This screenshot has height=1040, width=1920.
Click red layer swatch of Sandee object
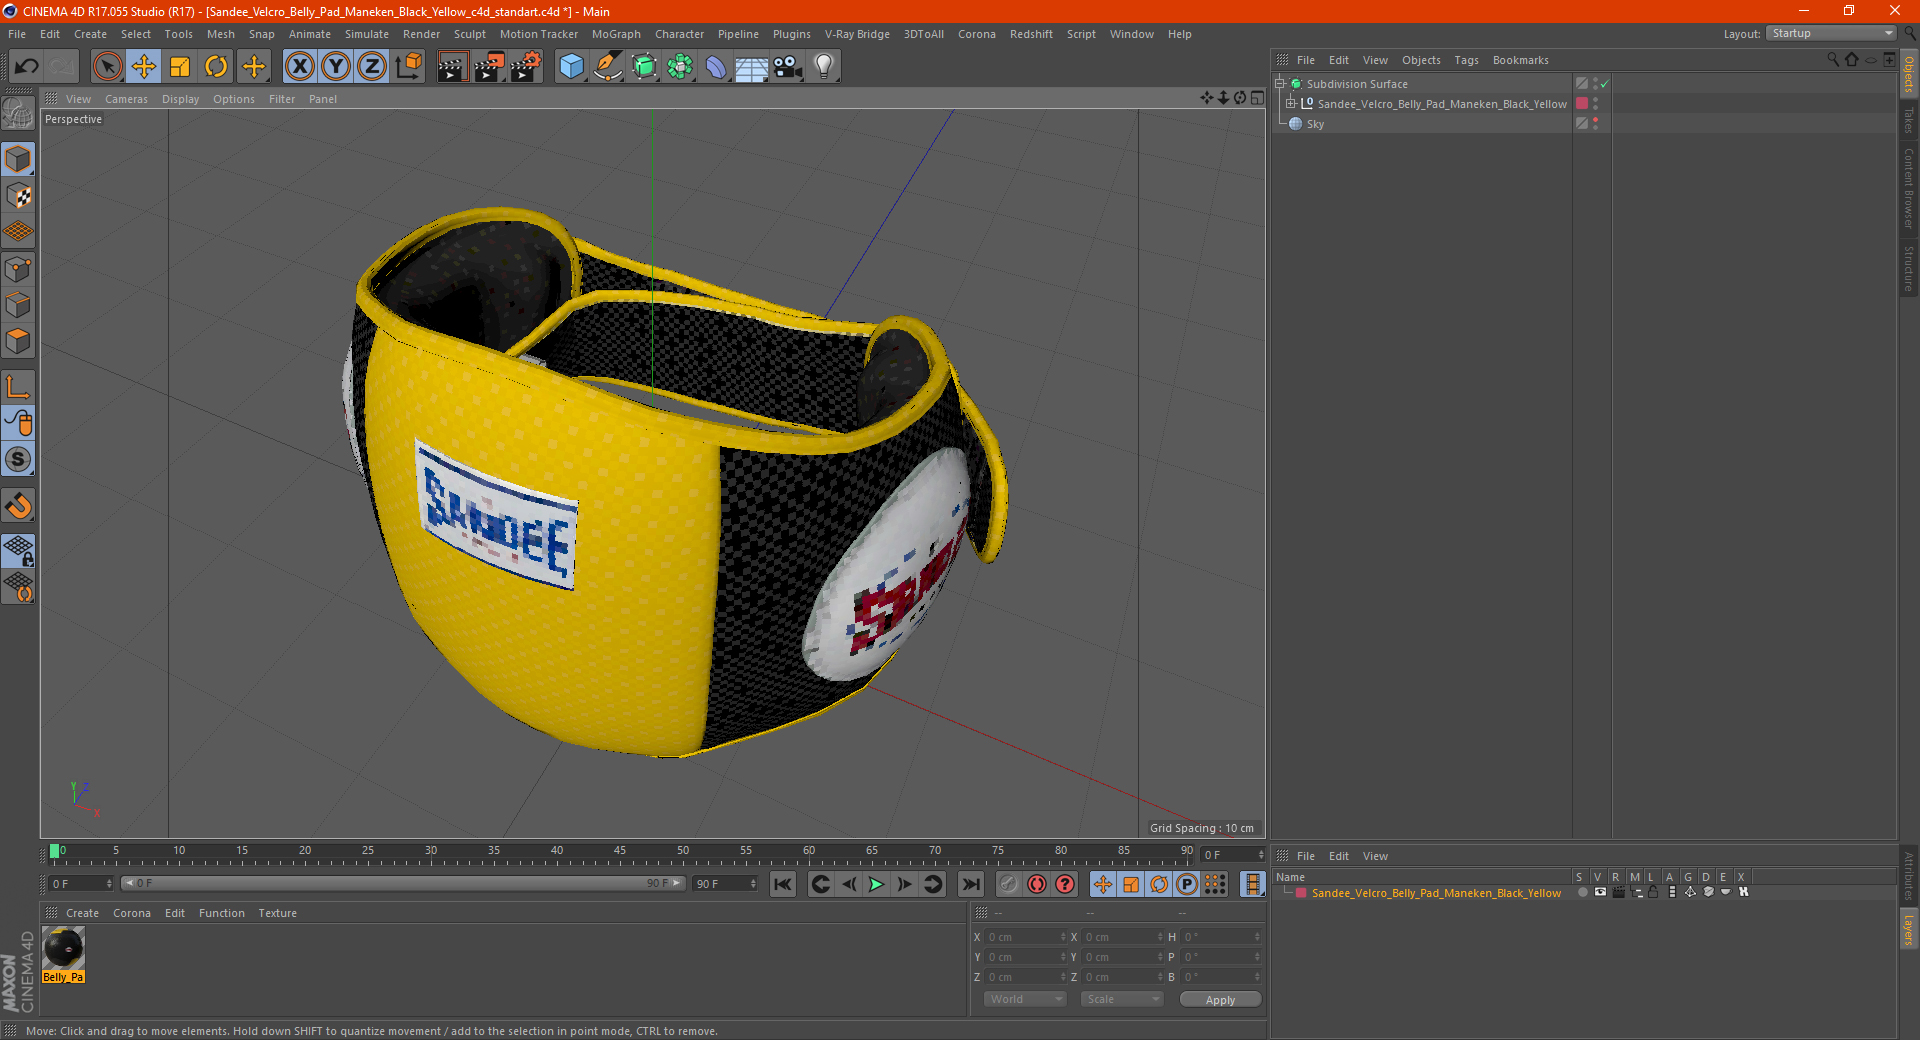click(1582, 103)
